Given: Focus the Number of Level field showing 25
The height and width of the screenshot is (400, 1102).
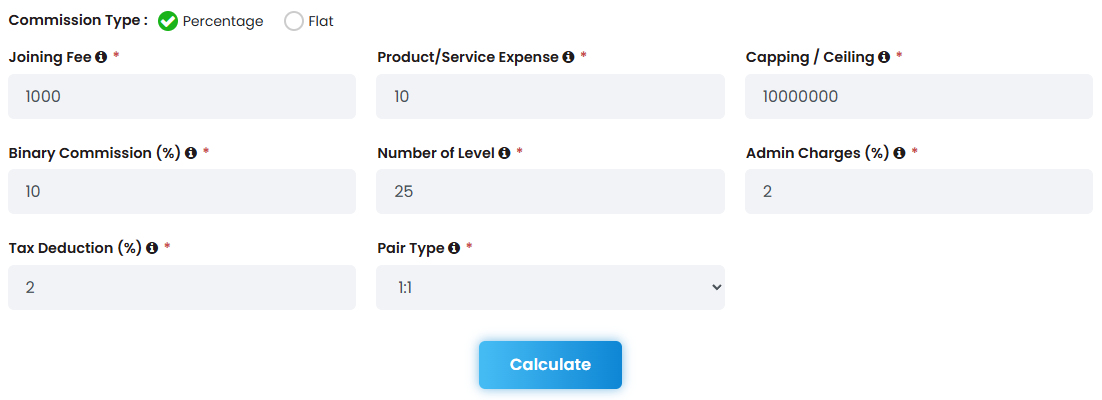Looking at the screenshot, I should pos(550,191).
